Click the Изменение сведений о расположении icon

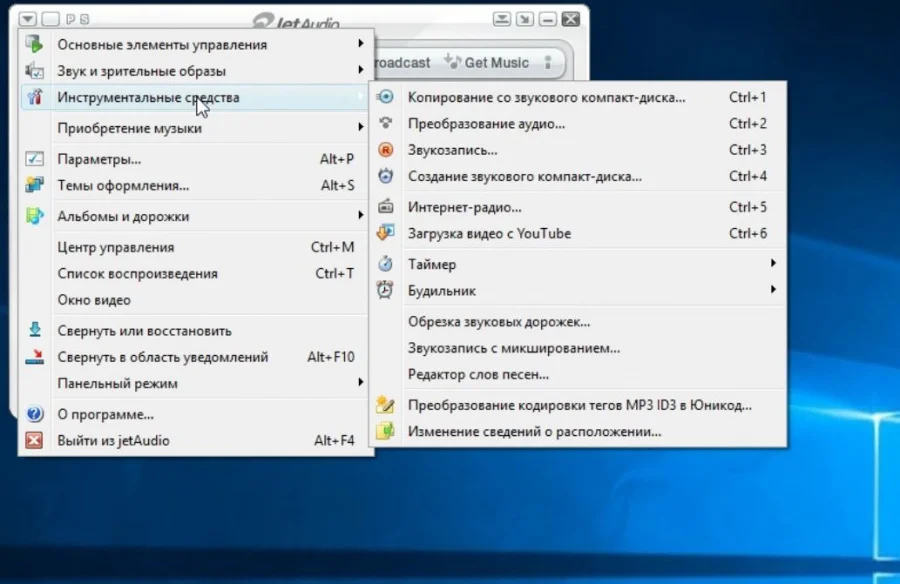coord(385,431)
